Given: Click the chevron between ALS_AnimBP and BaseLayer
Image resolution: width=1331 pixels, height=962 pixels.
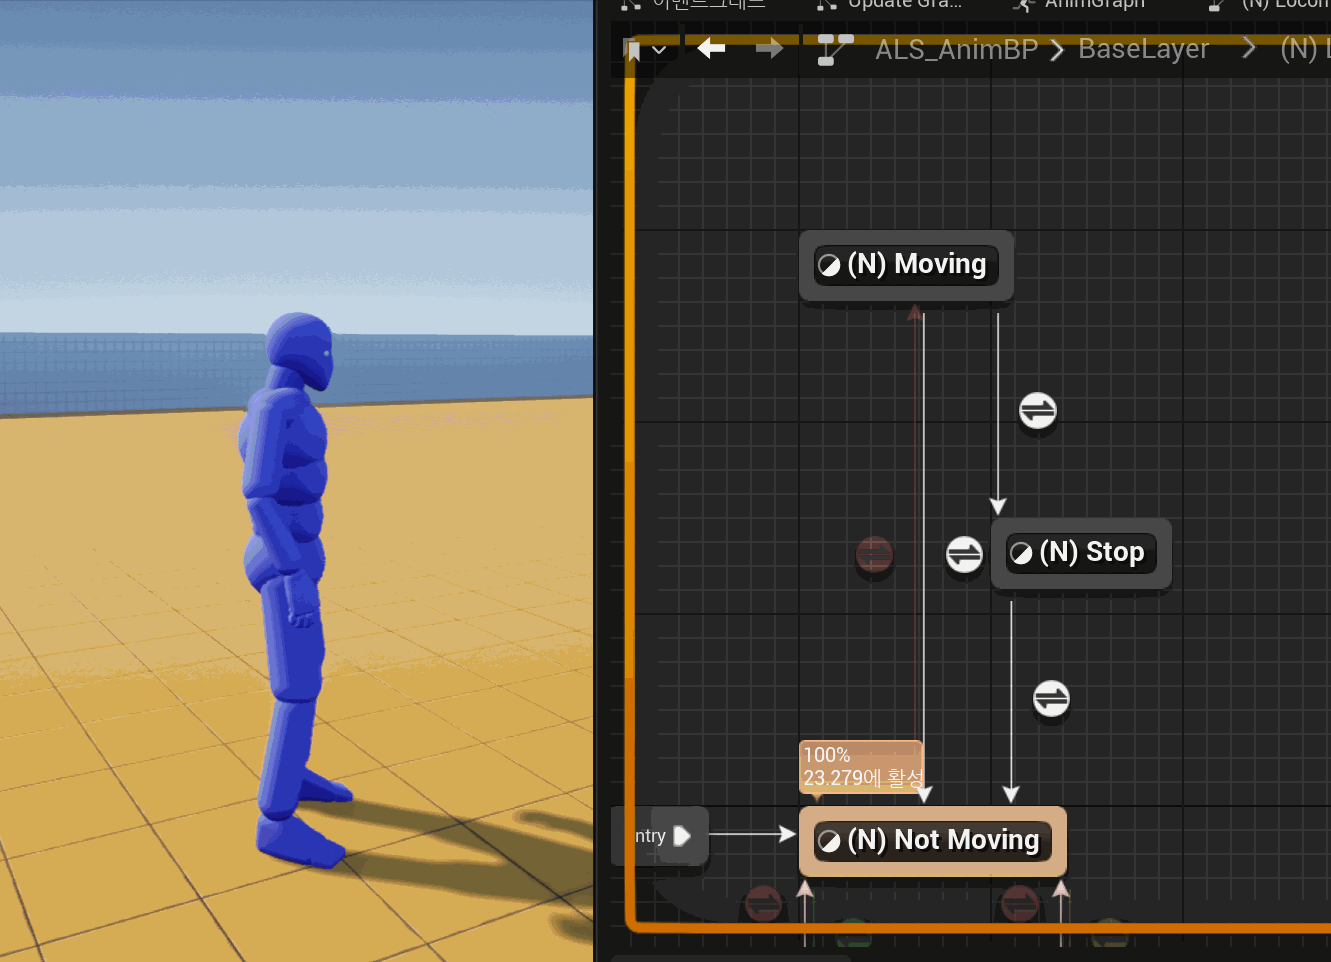Looking at the screenshot, I should pos(1057,50).
